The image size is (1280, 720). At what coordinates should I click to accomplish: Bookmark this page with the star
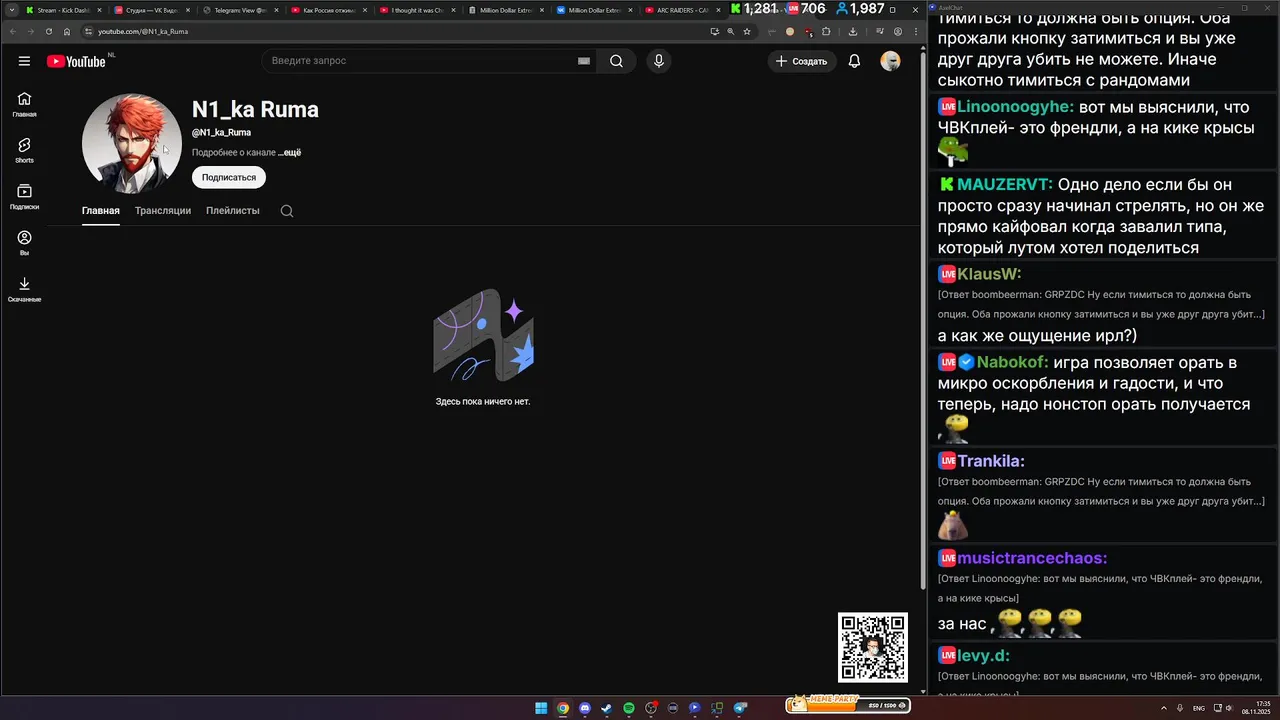pos(746,31)
